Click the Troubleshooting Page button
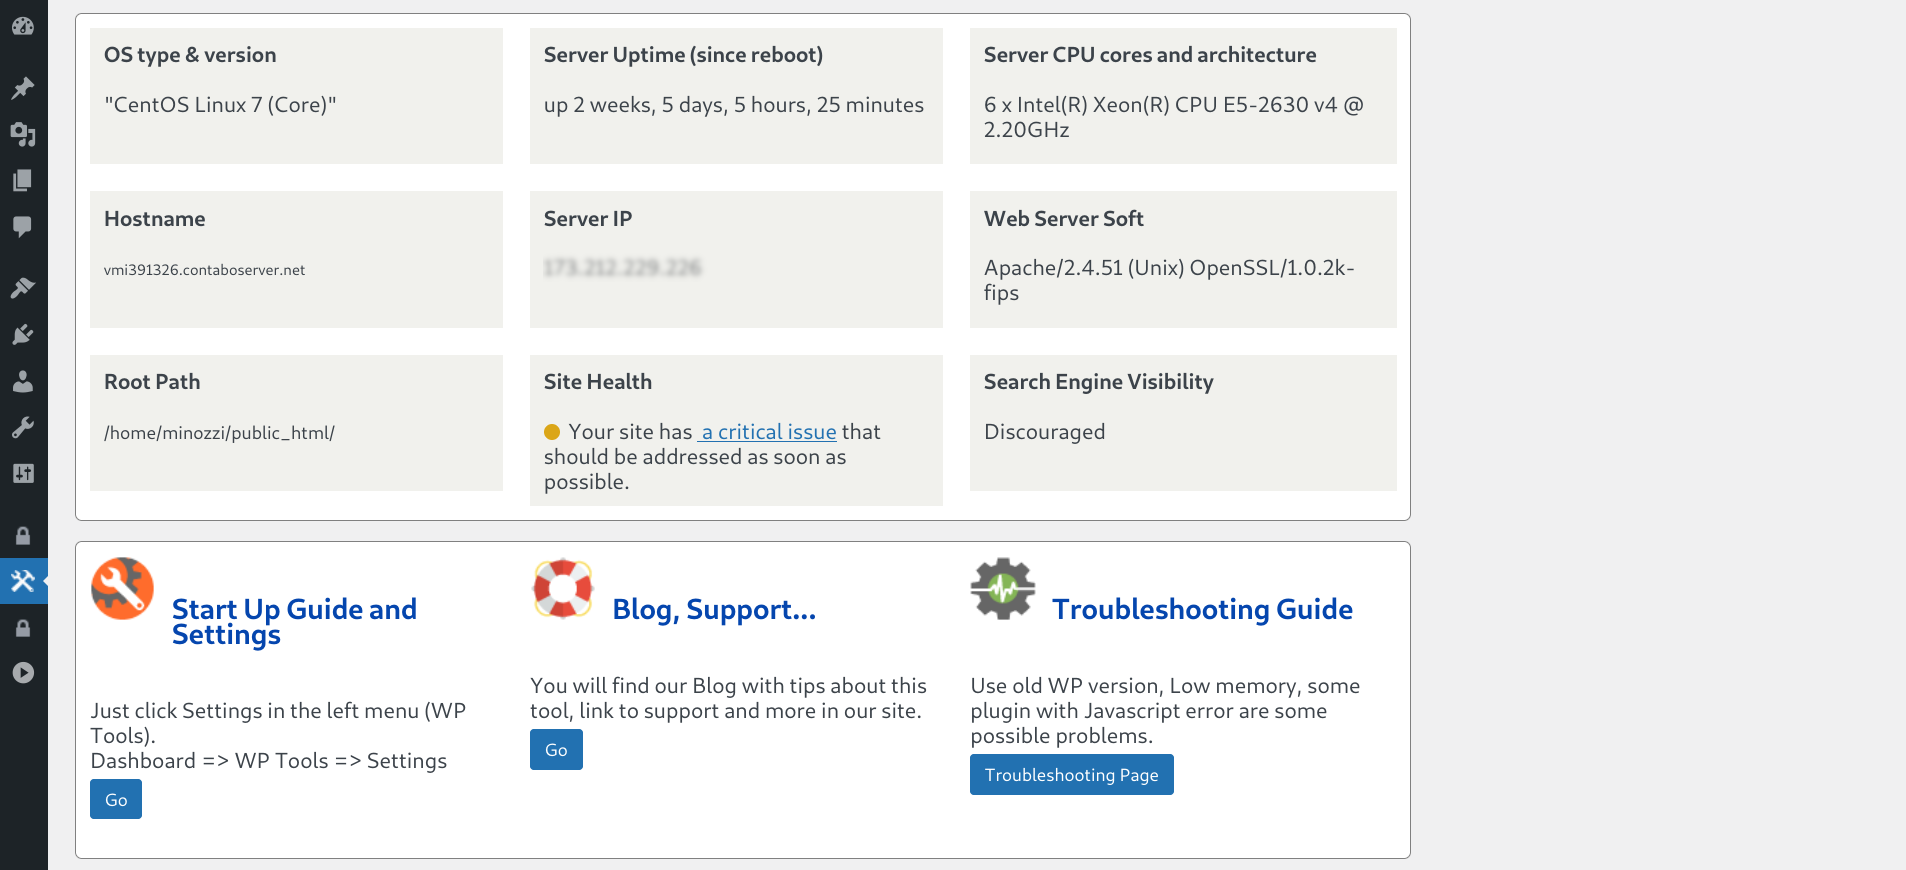 [1071, 775]
